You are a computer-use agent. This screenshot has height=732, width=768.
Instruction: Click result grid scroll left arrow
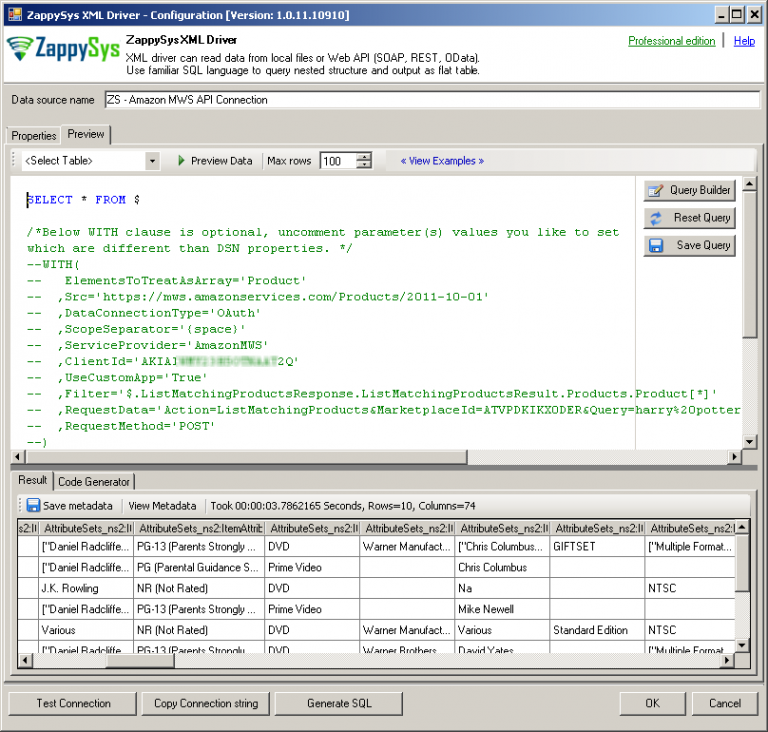tap(25, 660)
